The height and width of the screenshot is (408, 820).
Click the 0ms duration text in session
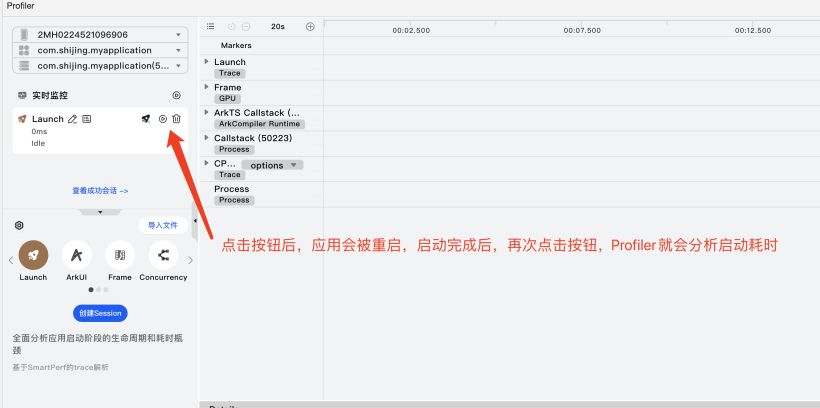click(x=39, y=132)
